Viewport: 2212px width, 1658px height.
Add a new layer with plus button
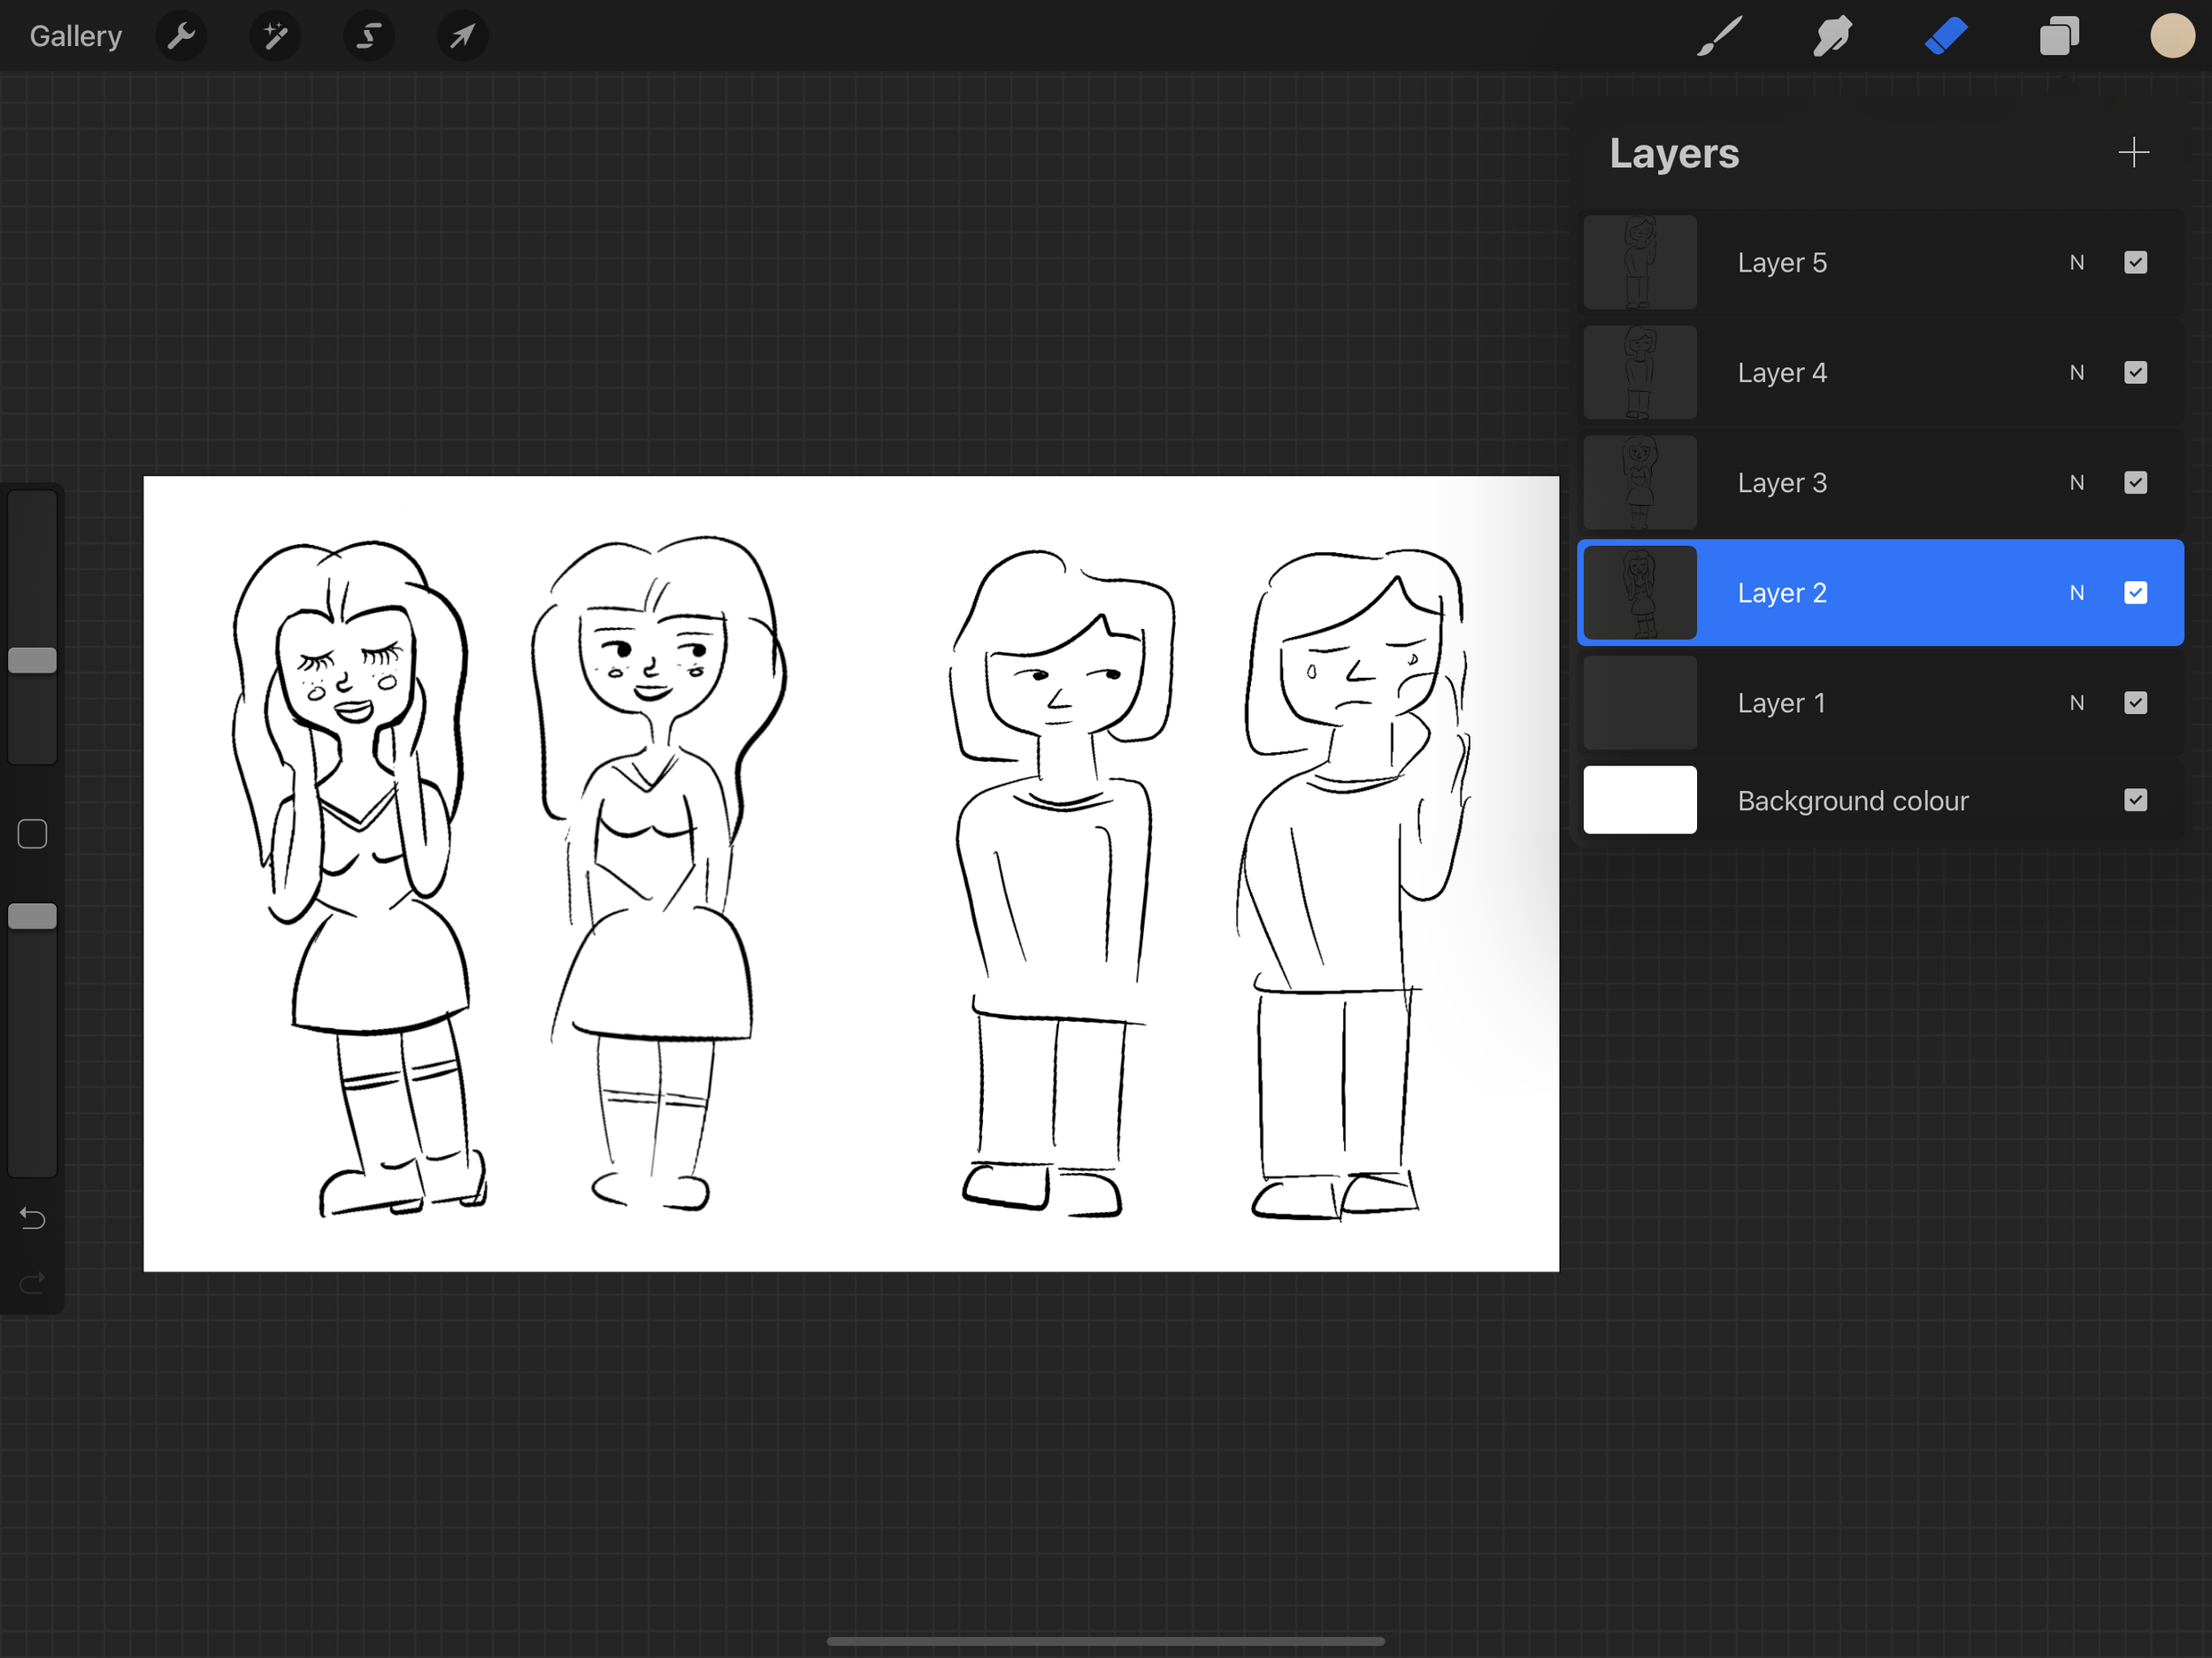click(2133, 153)
